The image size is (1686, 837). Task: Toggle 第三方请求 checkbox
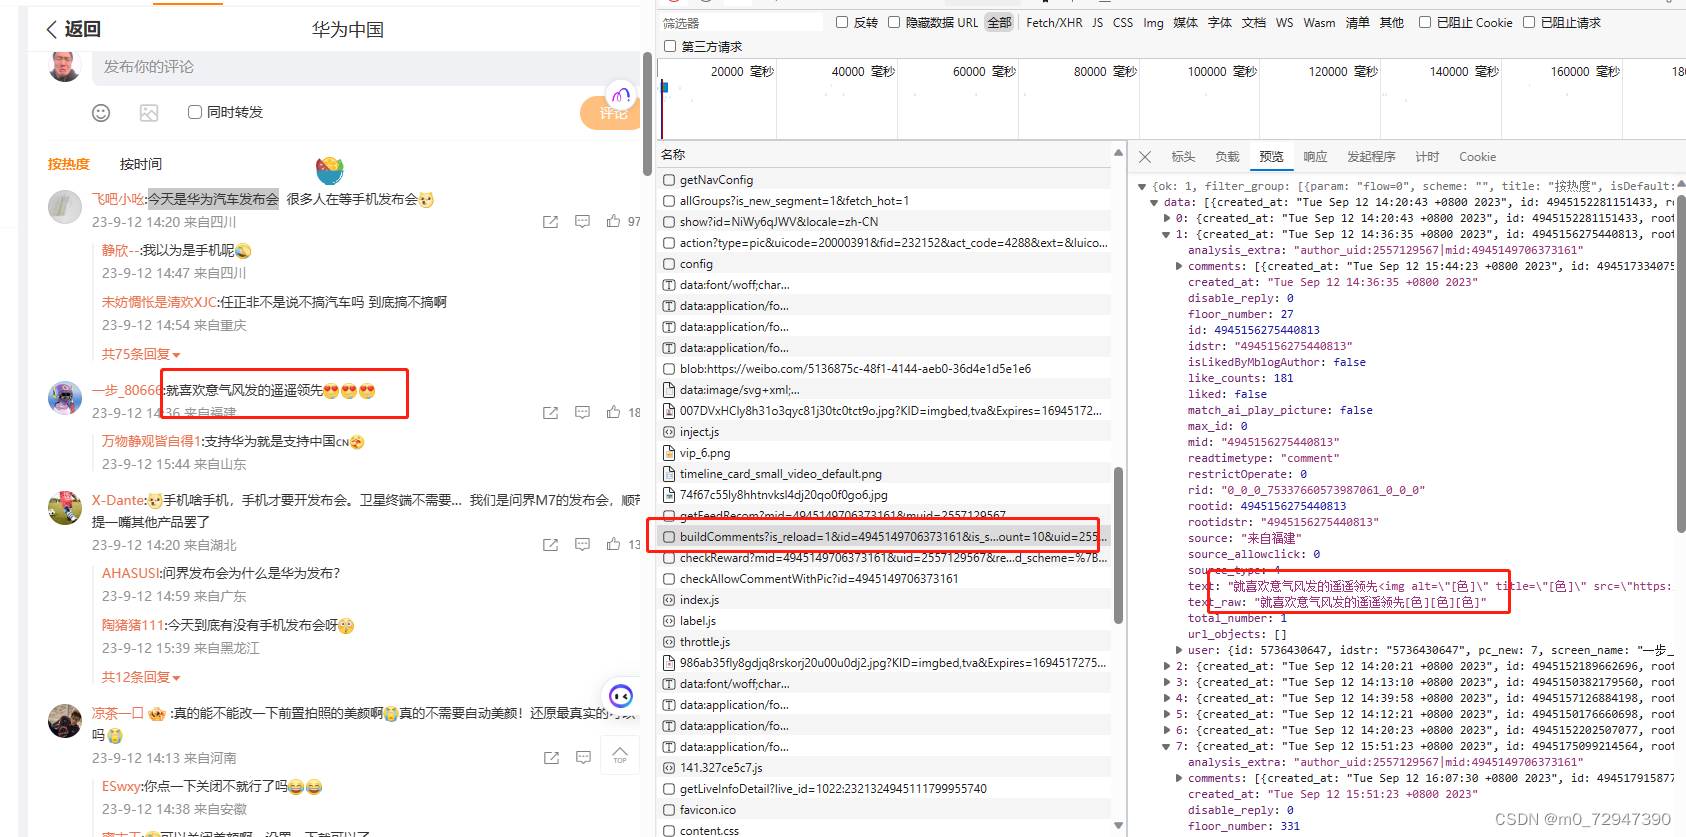pyautogui.click(x=670, y=46)
